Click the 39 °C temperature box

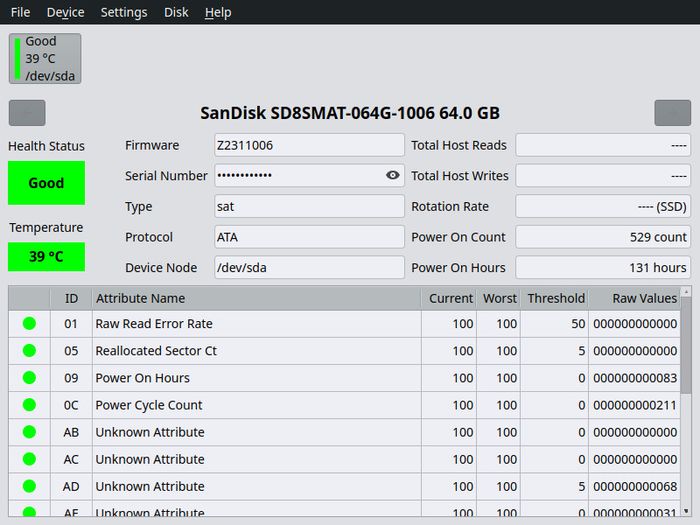[46, 257]
